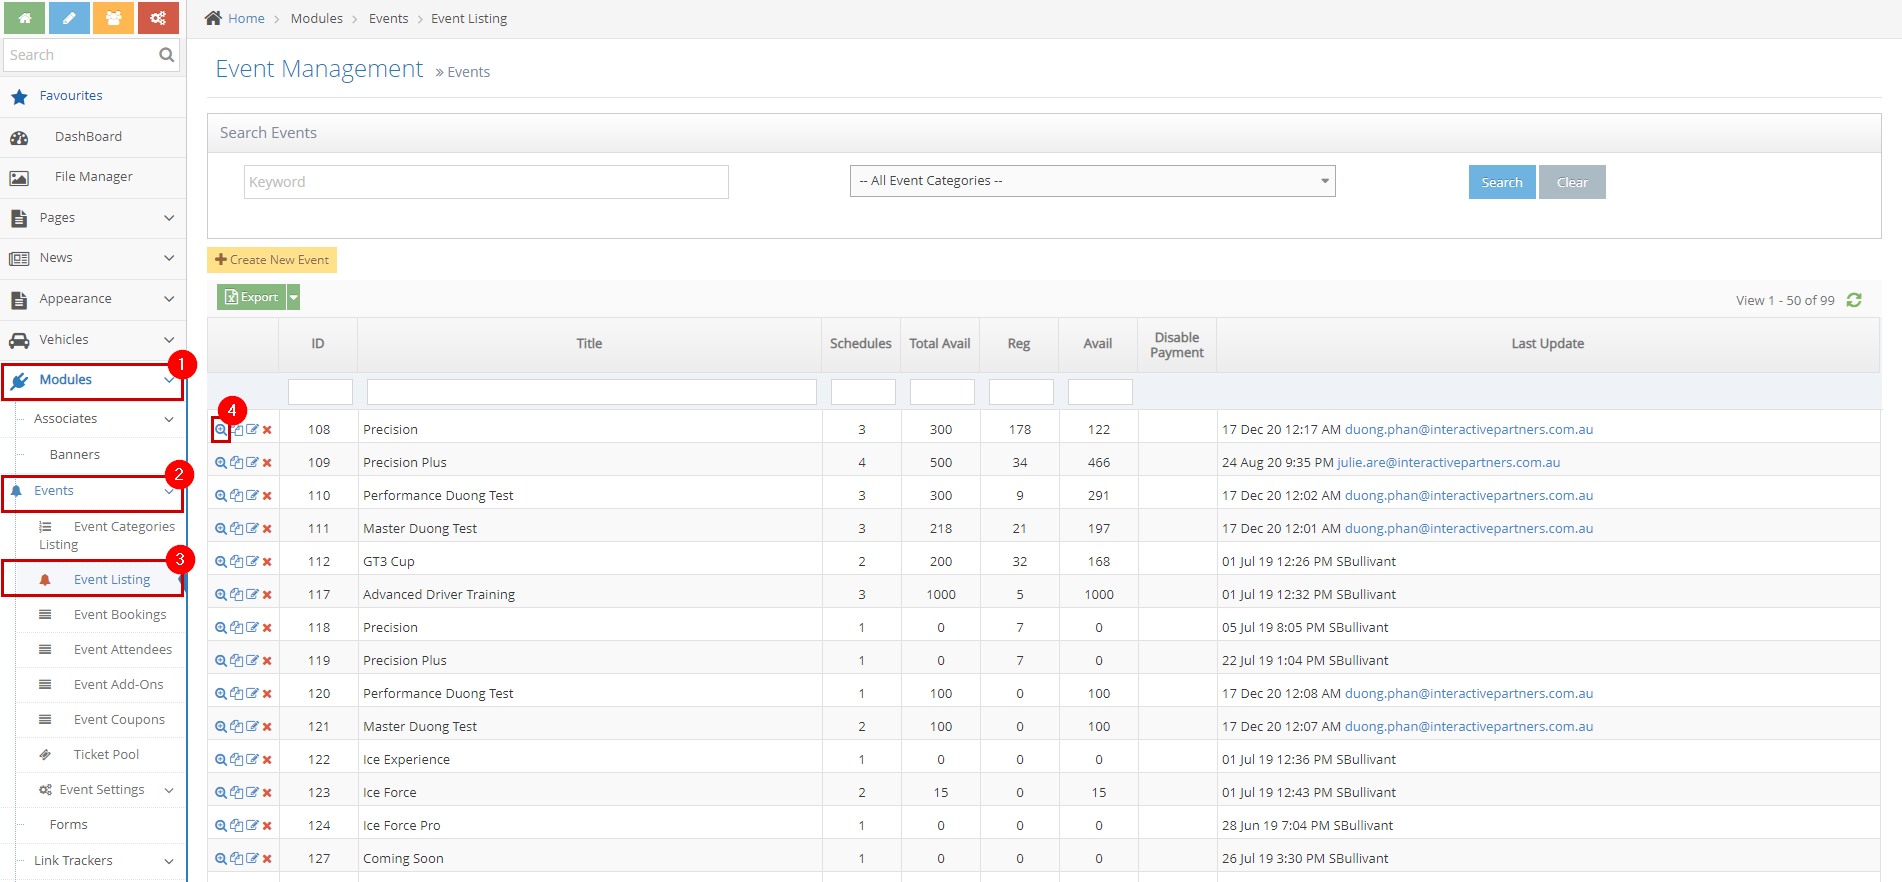Image resolution: width=1902 pixels, height=882 pixels.
Task: Open Event Categories Listing link
Action: (x=107, y=536)
